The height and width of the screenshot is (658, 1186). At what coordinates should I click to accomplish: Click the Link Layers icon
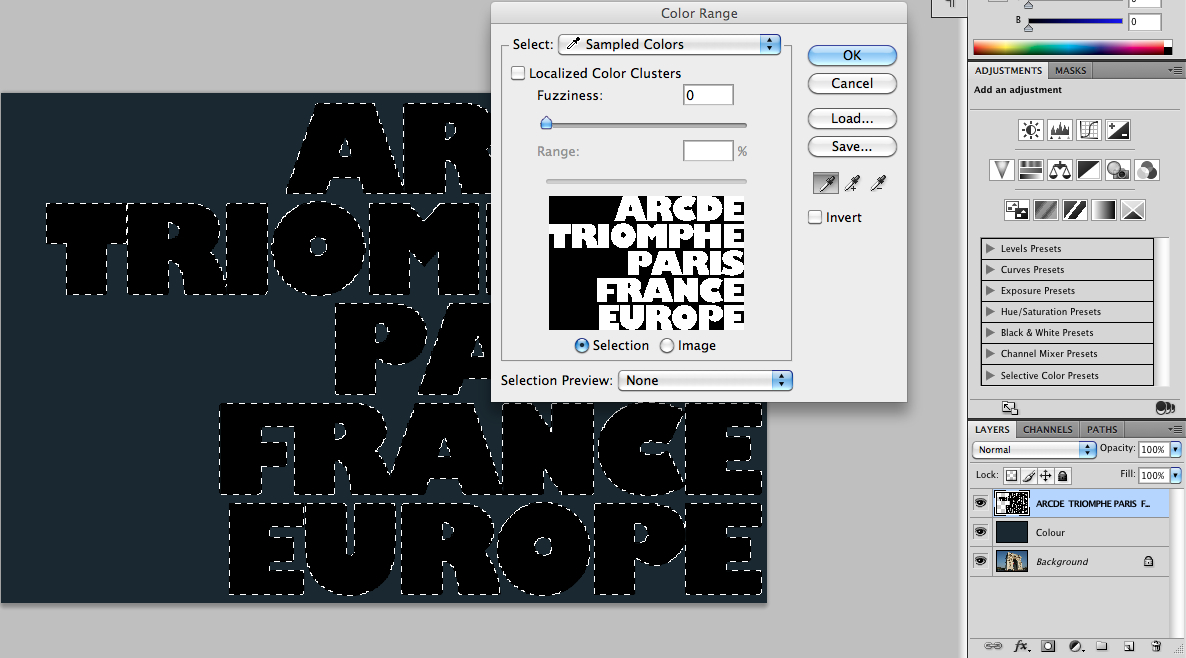(993, 646)
